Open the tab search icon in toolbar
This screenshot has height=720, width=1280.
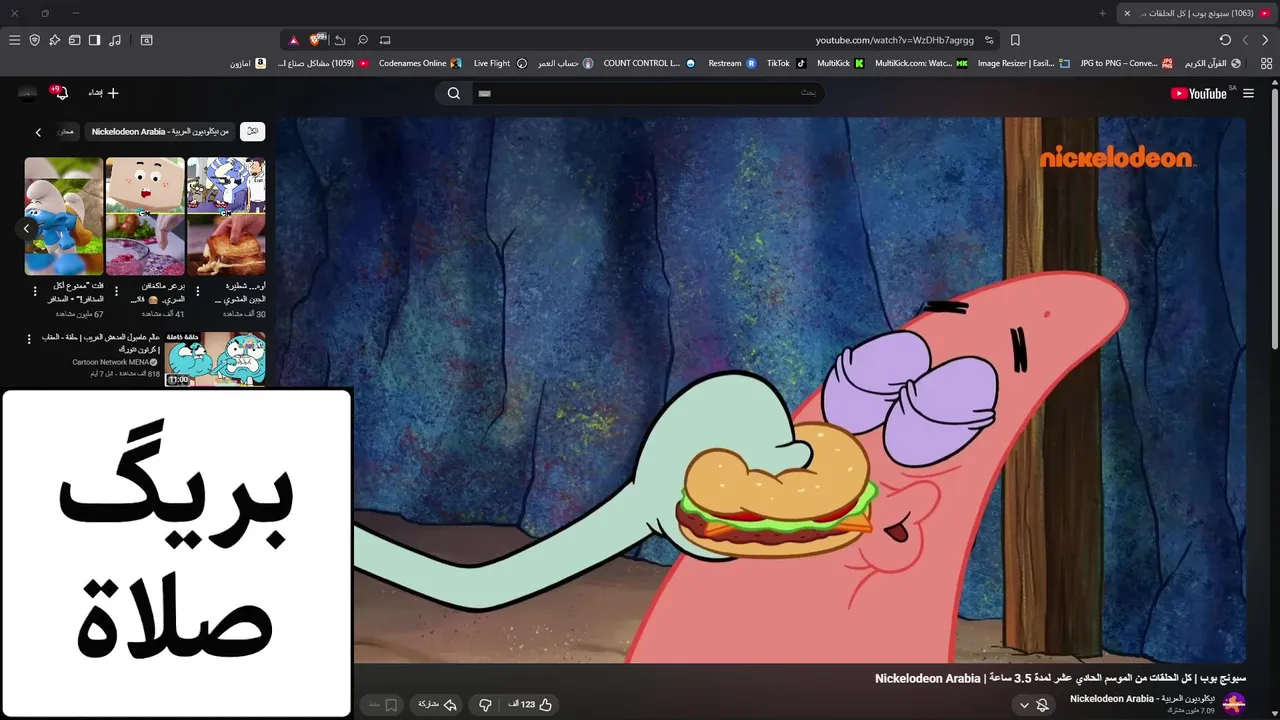(146, 40)
